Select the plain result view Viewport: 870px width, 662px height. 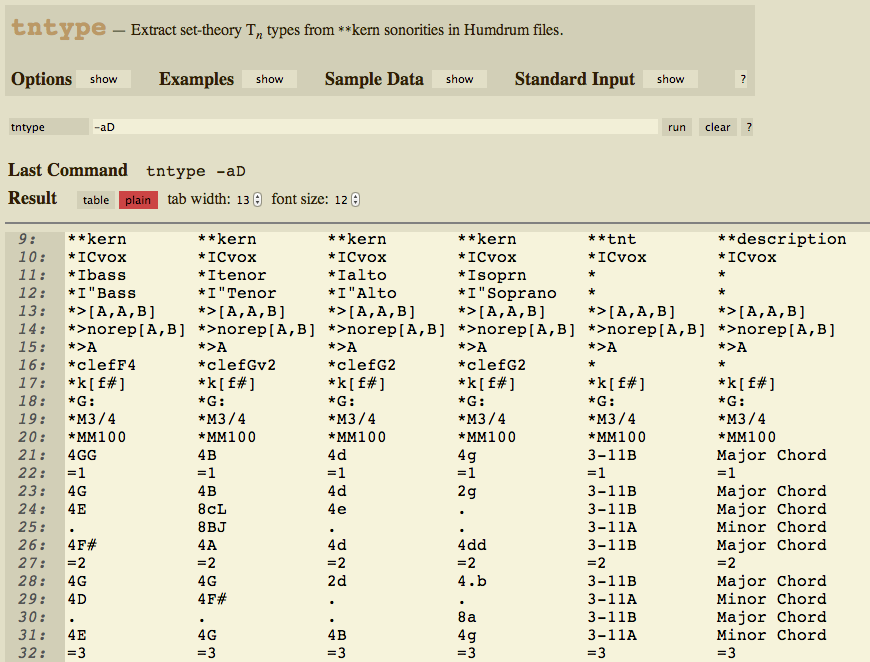[x=138, y=200]
